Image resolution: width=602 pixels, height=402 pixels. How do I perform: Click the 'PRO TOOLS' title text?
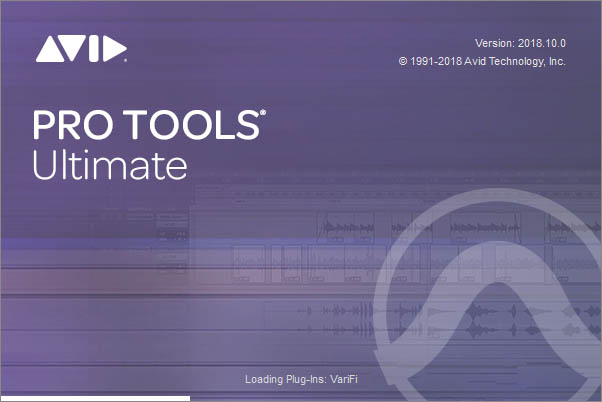click(x=149, y=125)
